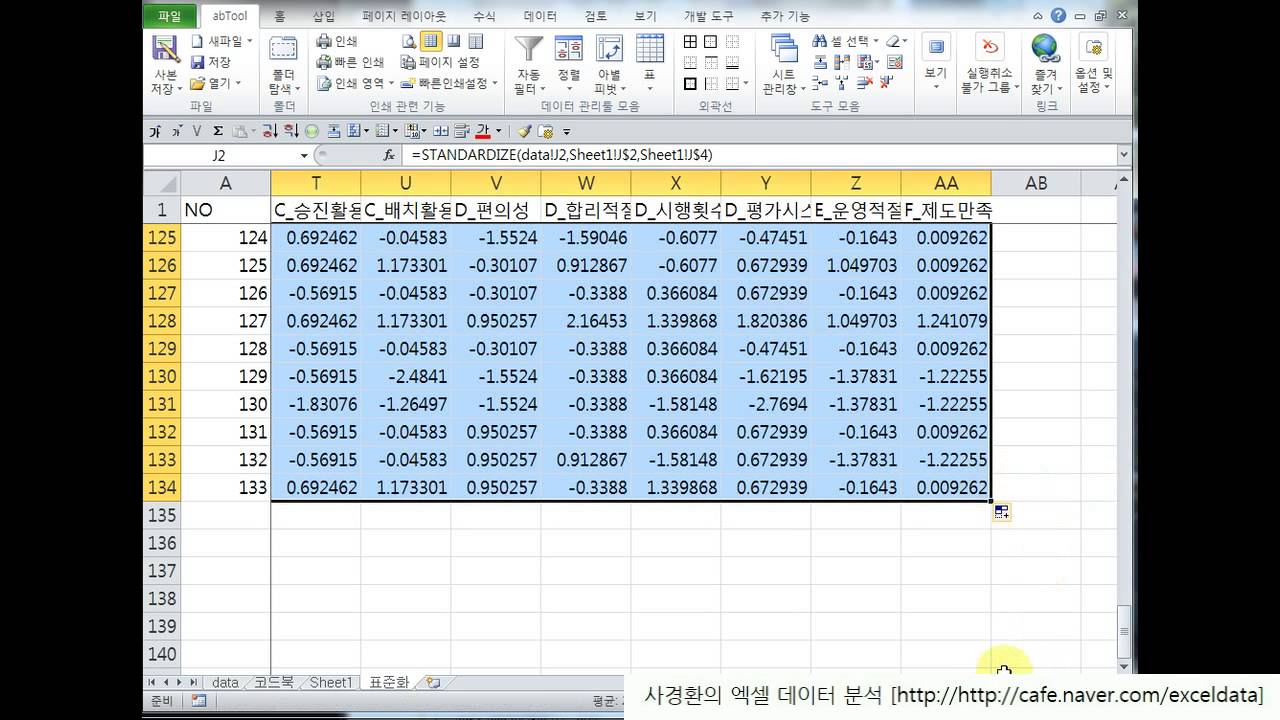
Task: Click the binoculars 셀 선택 icon
Action: point(820,41)
